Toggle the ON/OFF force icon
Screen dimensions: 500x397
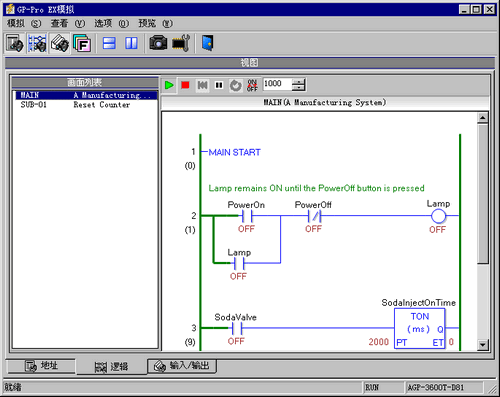(252, 85)
